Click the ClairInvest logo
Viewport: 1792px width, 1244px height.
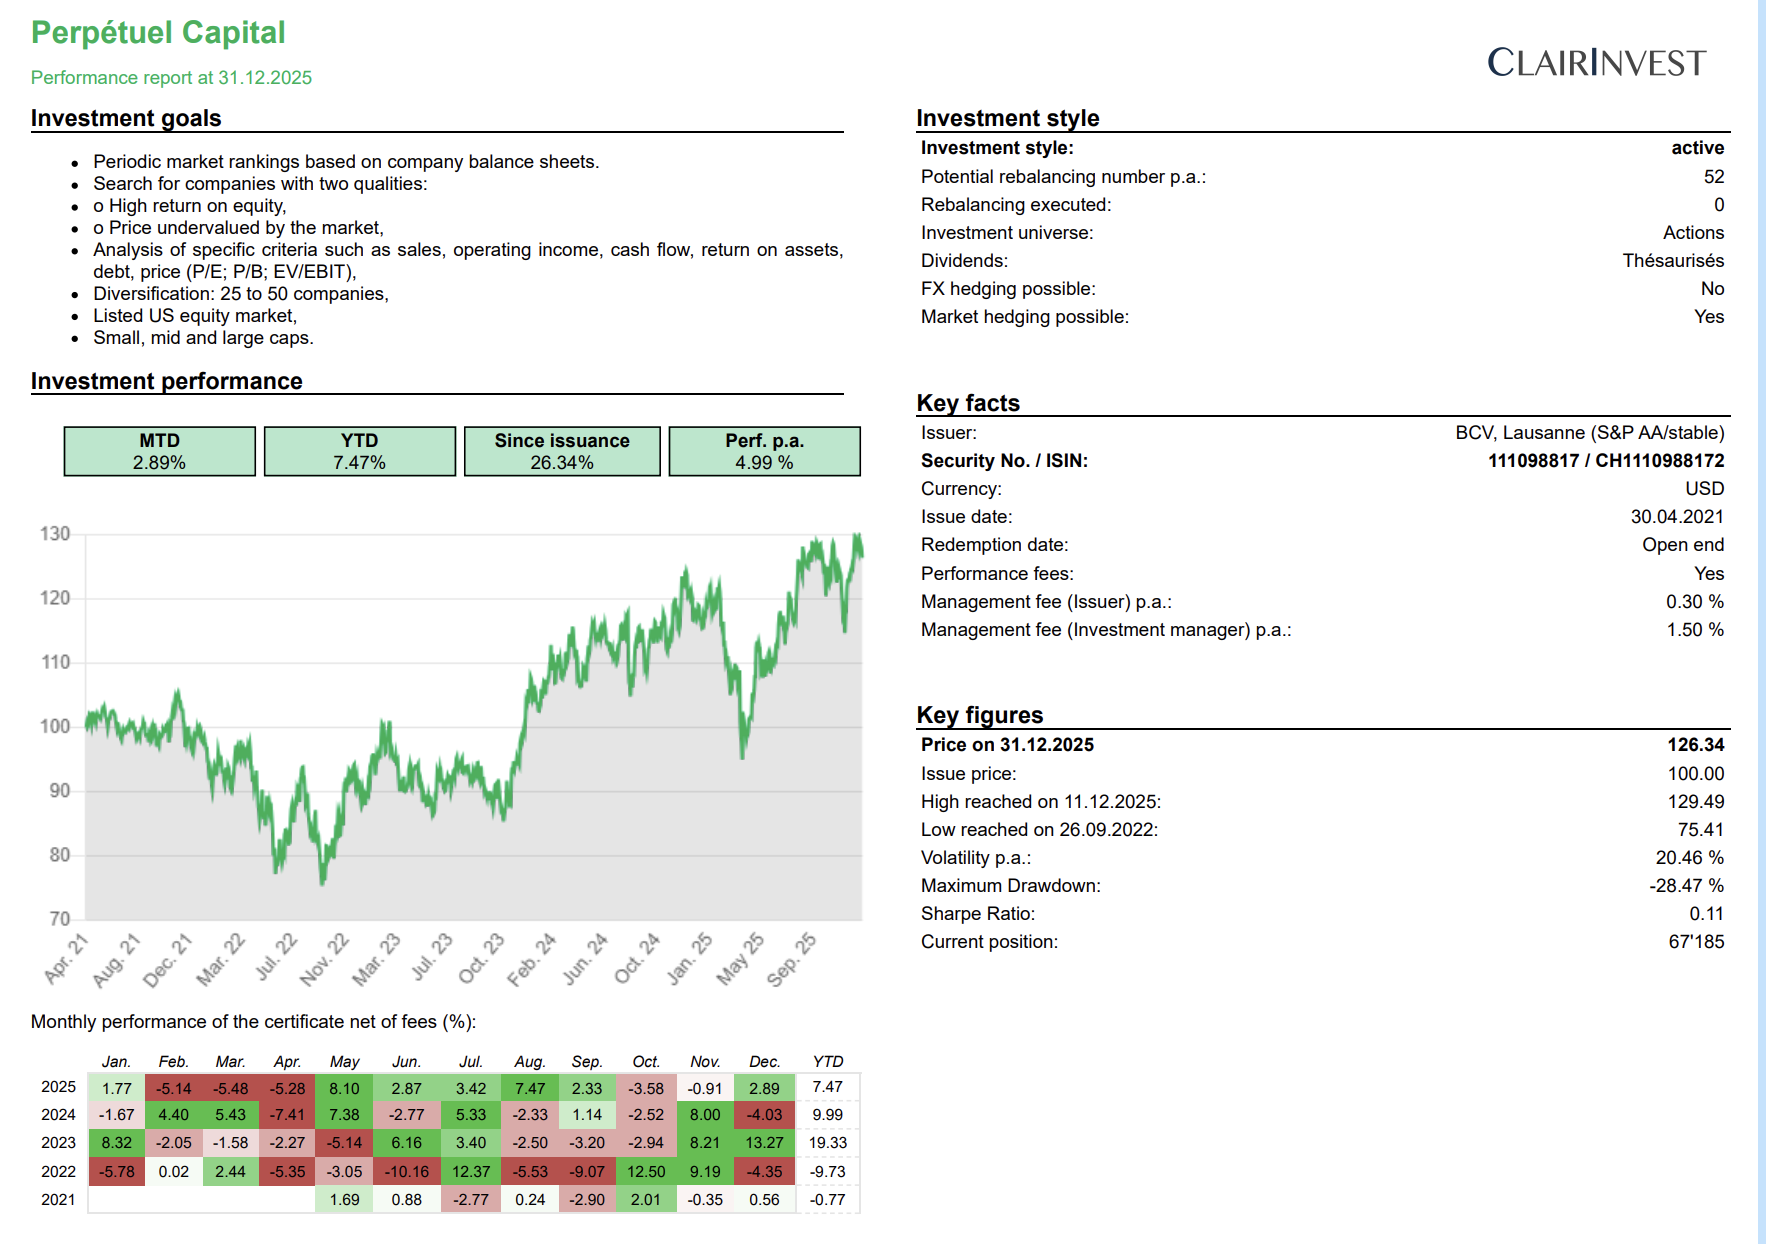click(1595, 62)
